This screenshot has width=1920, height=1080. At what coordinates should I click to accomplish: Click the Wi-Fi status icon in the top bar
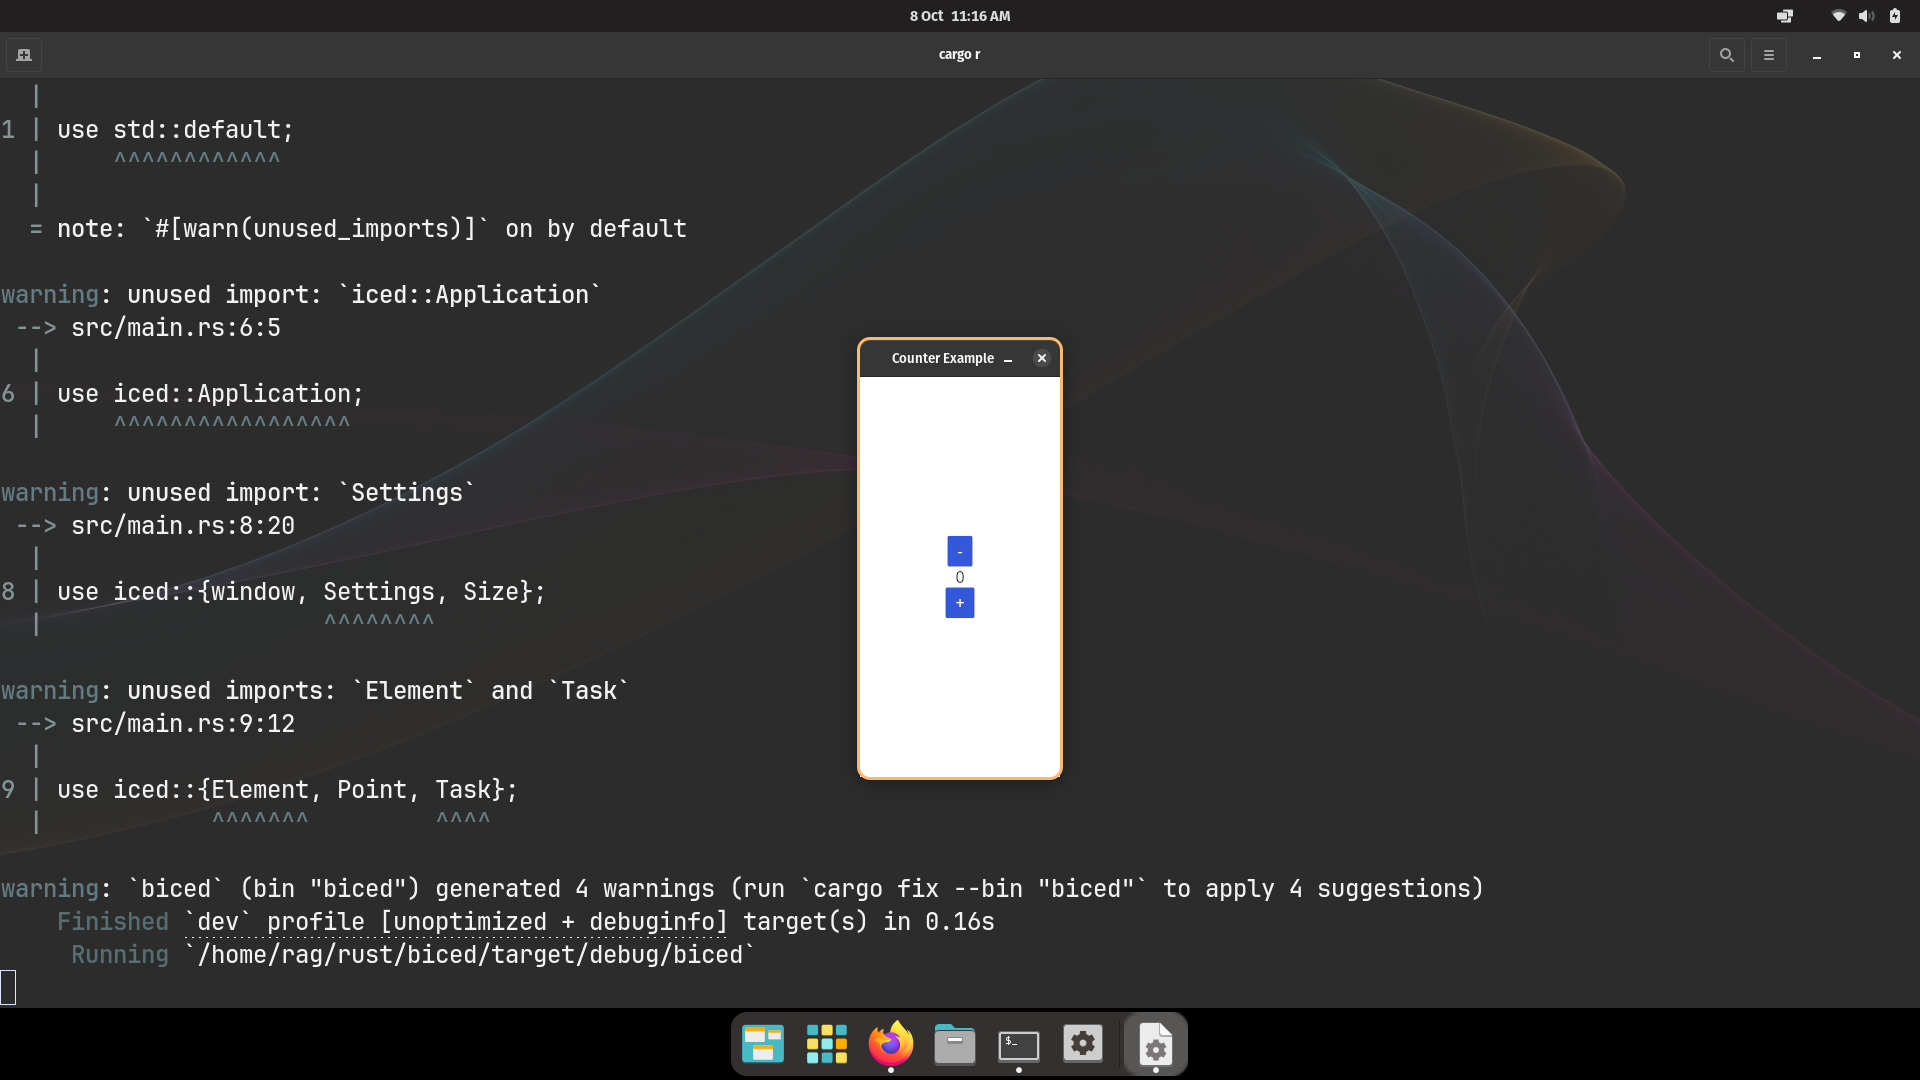click(1838, 16)
